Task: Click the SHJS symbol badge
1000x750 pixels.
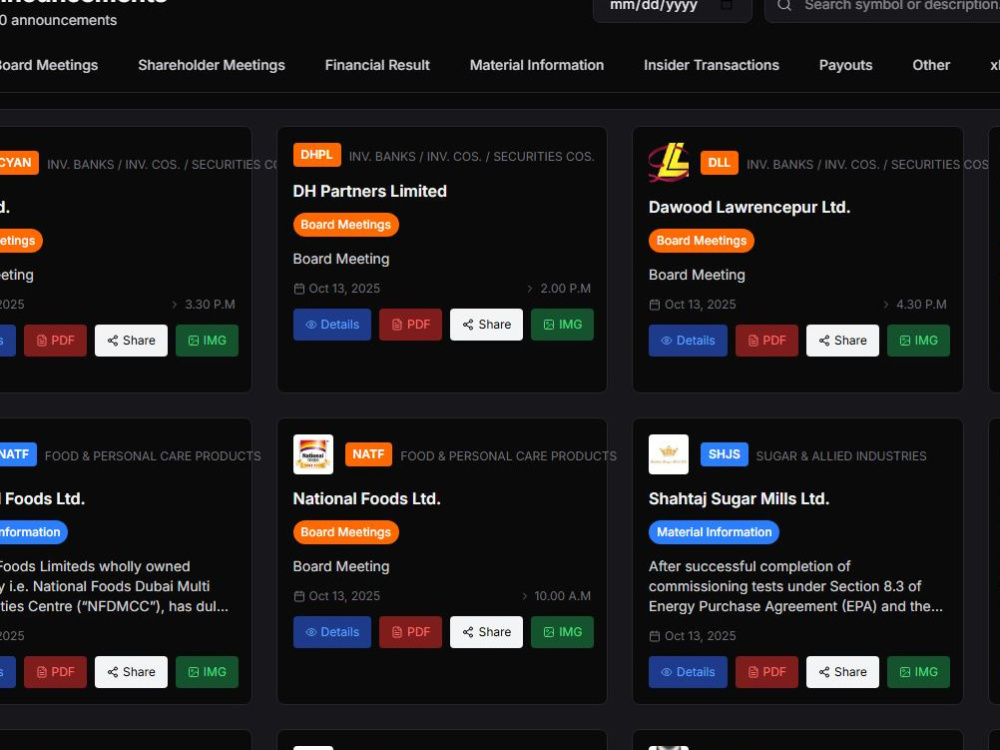Action: tap(724, 454)
